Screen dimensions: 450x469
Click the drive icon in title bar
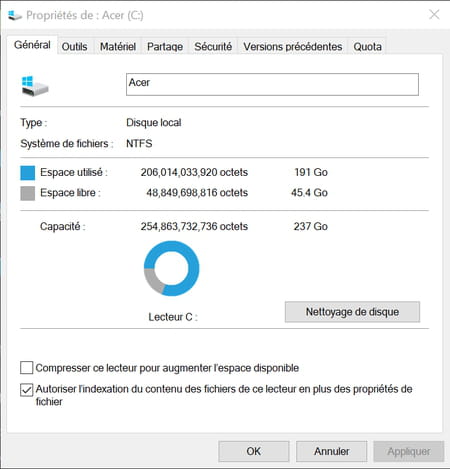click(15, 15)
